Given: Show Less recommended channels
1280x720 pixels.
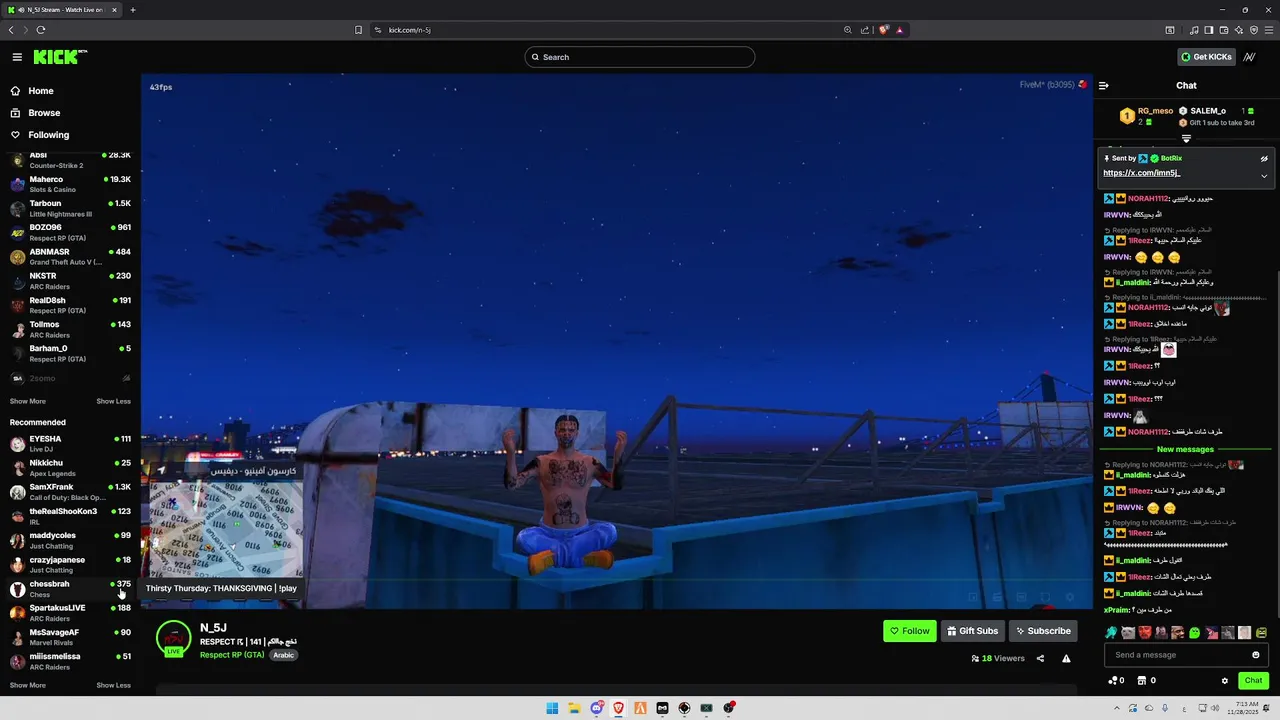Looking at the screenshot, I should pyautogui.click(x=113, y=685).
